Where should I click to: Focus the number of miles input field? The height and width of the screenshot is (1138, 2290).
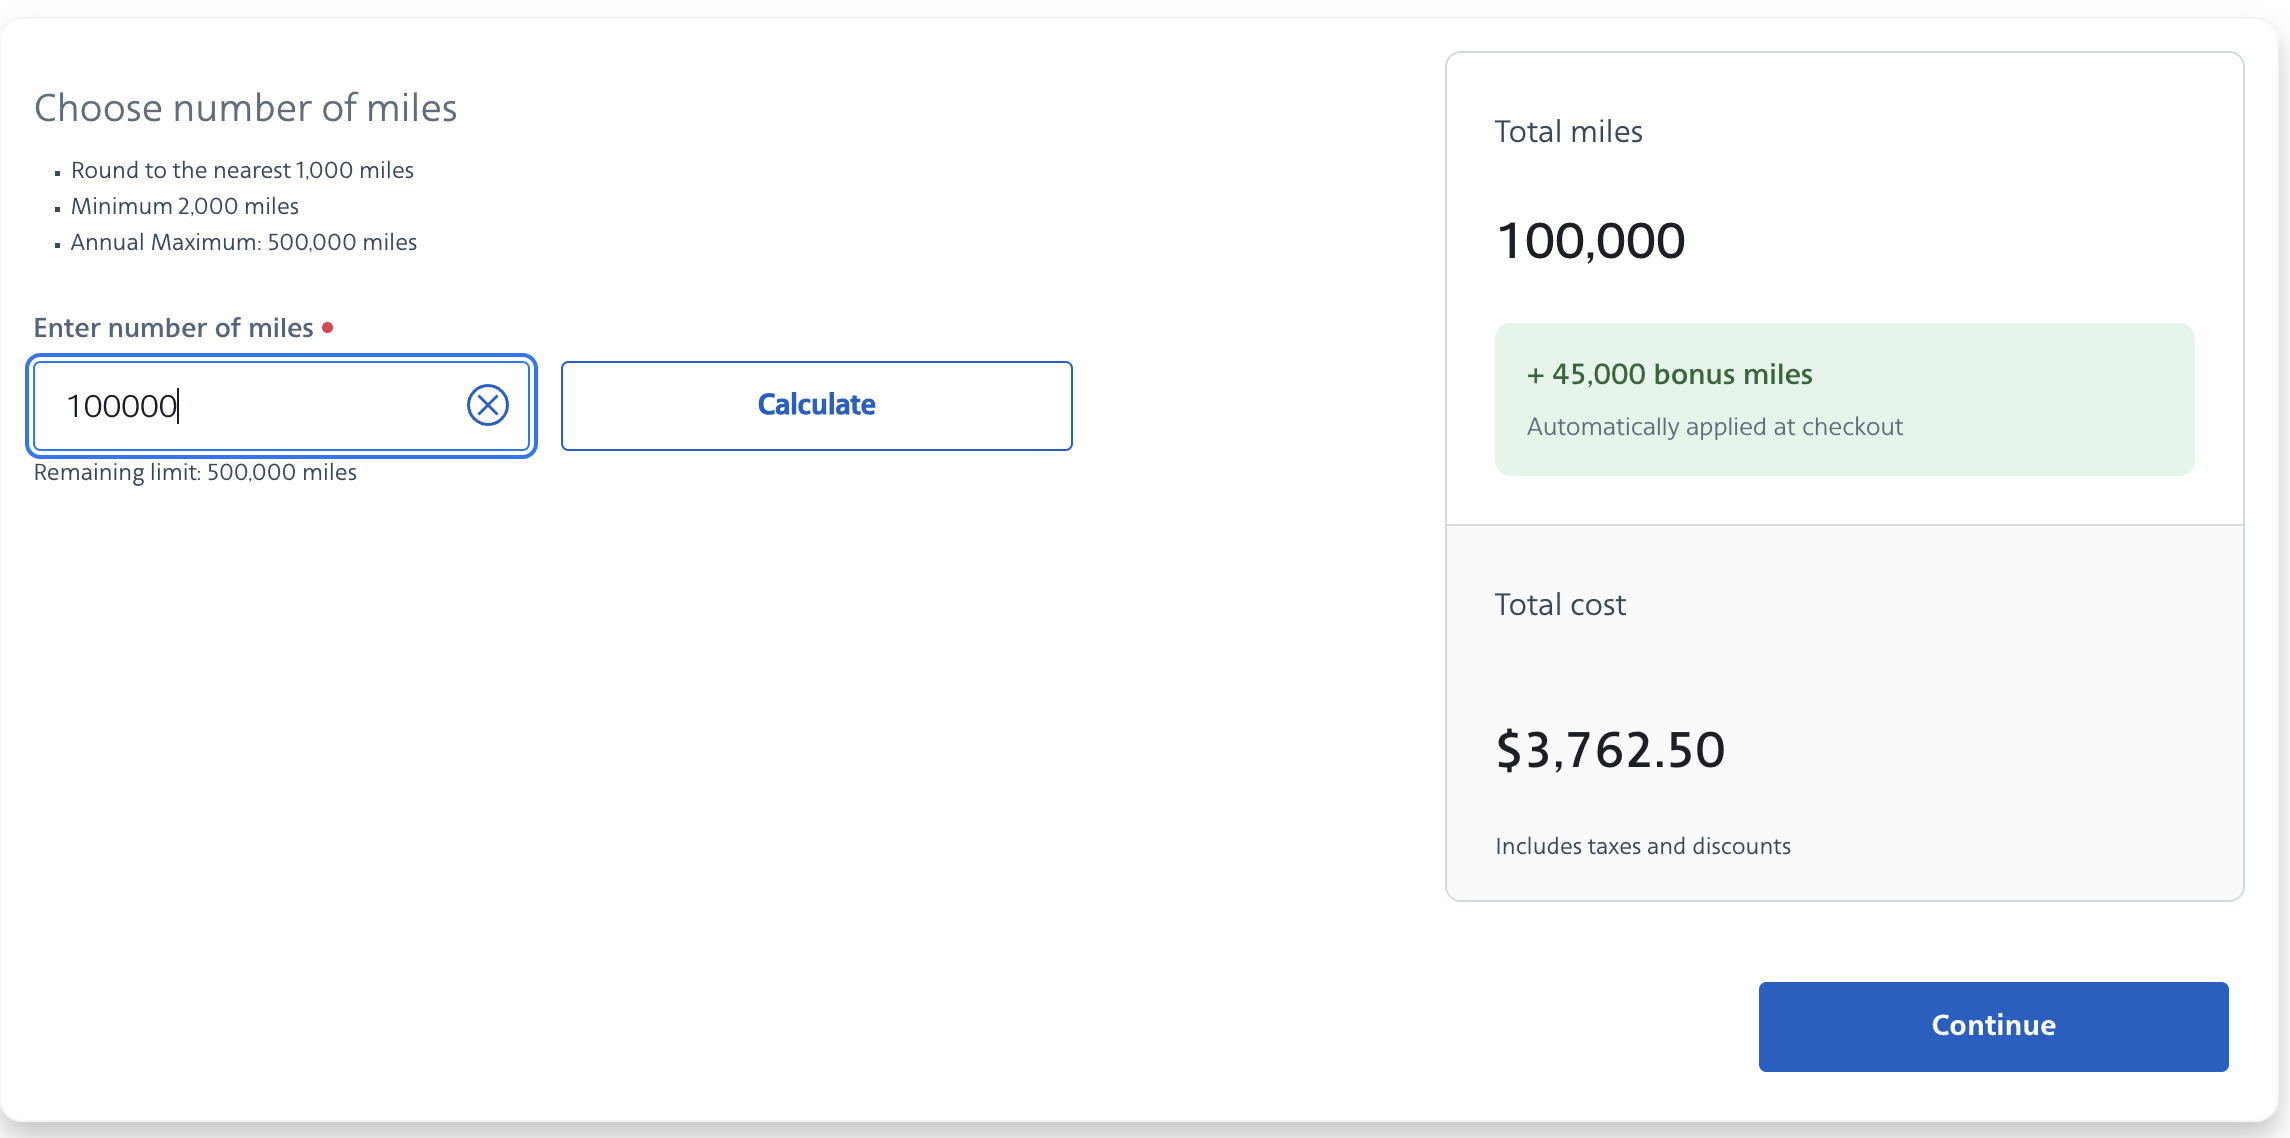pos(281,406)
